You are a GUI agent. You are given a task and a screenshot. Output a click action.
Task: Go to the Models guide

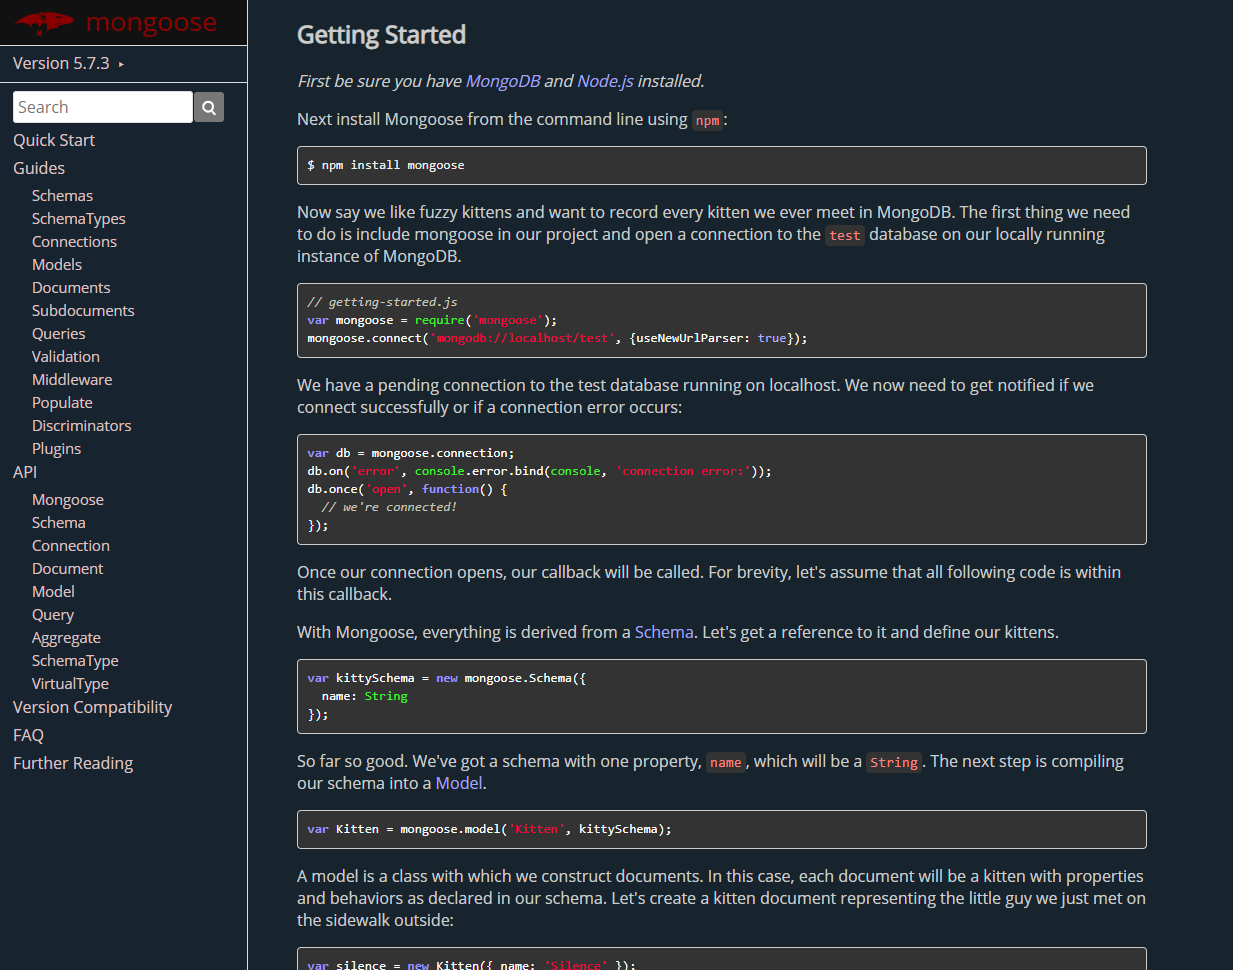click(57, 265)
